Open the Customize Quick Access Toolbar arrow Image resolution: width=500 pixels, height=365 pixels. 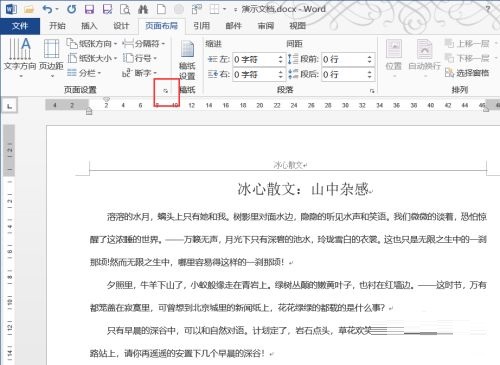coord(235,10)
